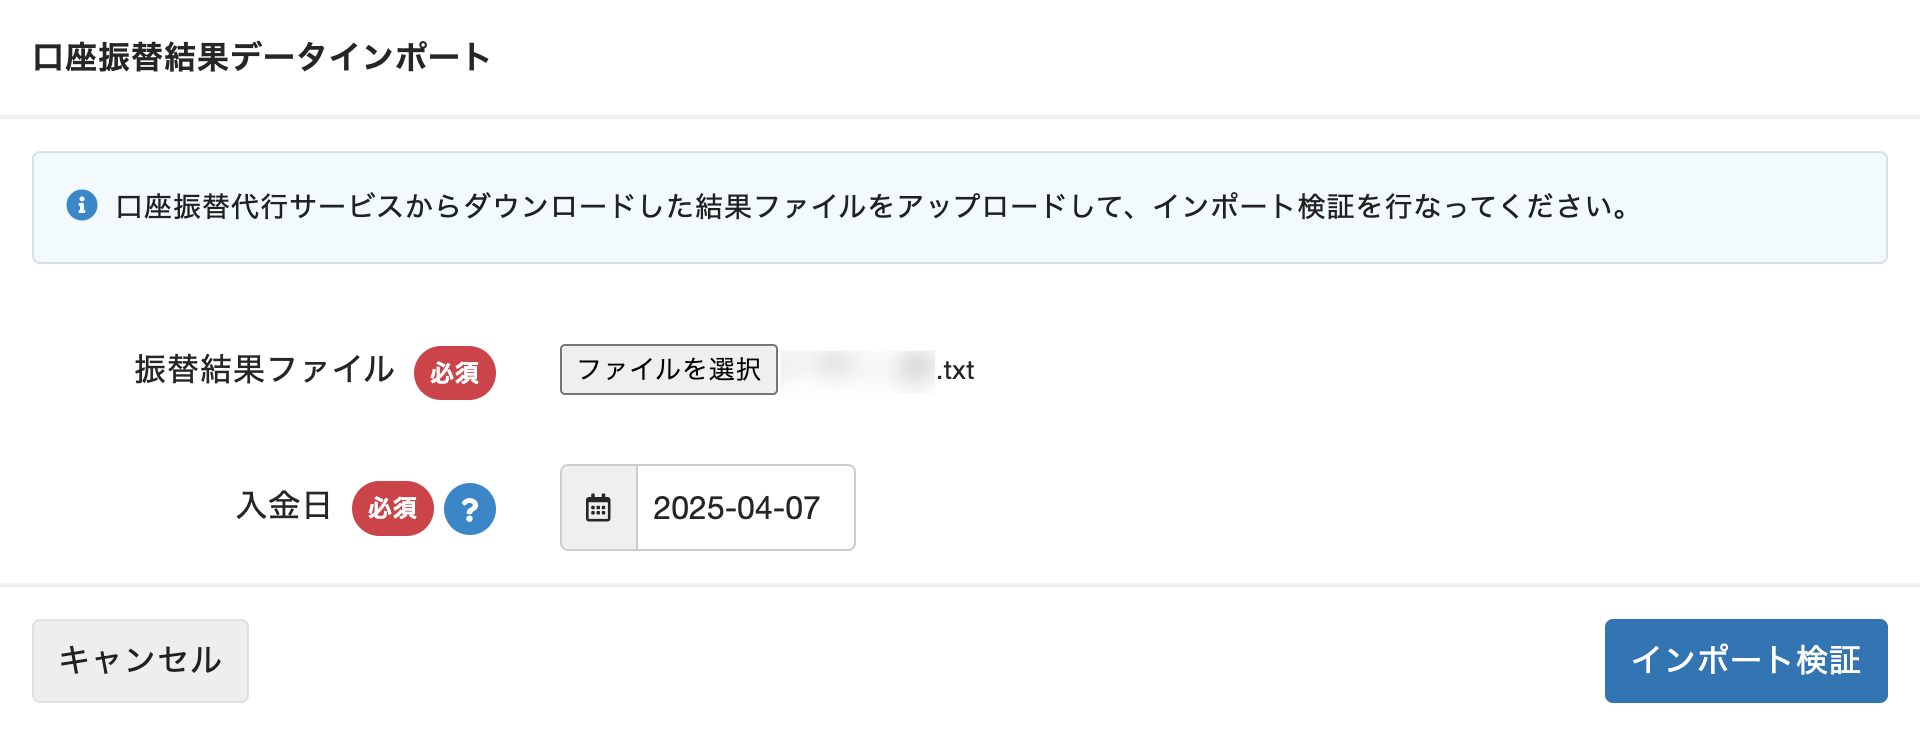The height and width of the screenshot is (734, 1920).
Task: Click the .txt extension after file button
Action: click(956, 371)
